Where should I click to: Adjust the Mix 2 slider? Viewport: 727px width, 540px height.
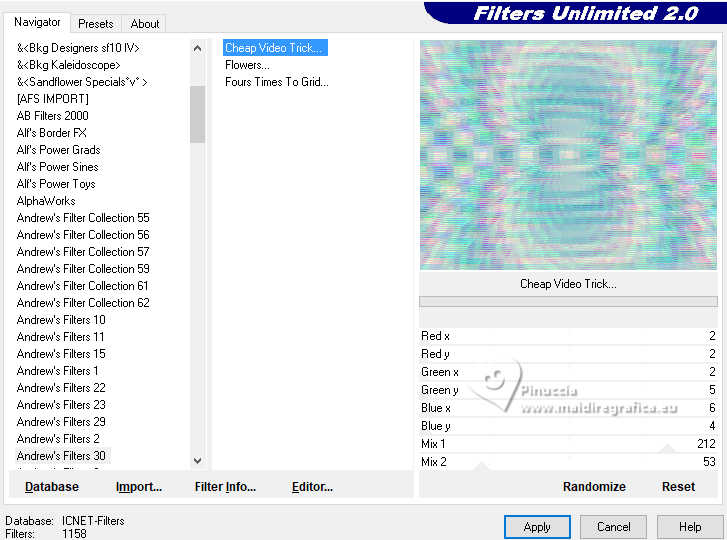(x=568, y=462)
